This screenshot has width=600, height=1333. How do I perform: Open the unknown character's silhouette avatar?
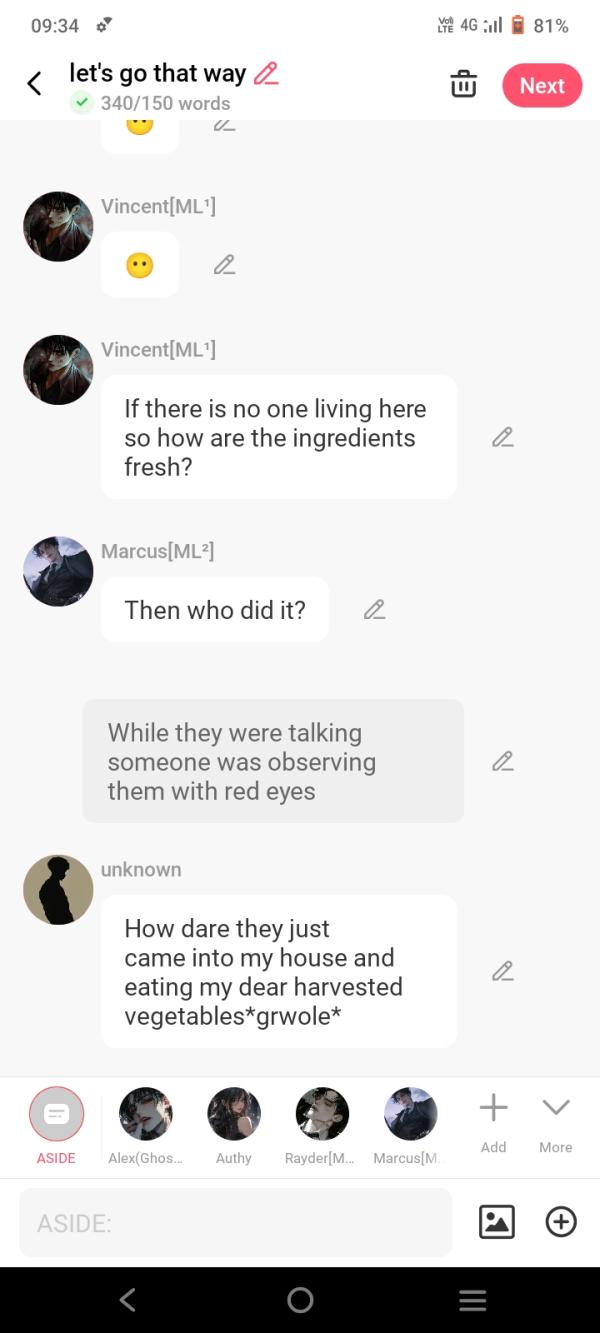pyautogui.click(x=58, y=890)
